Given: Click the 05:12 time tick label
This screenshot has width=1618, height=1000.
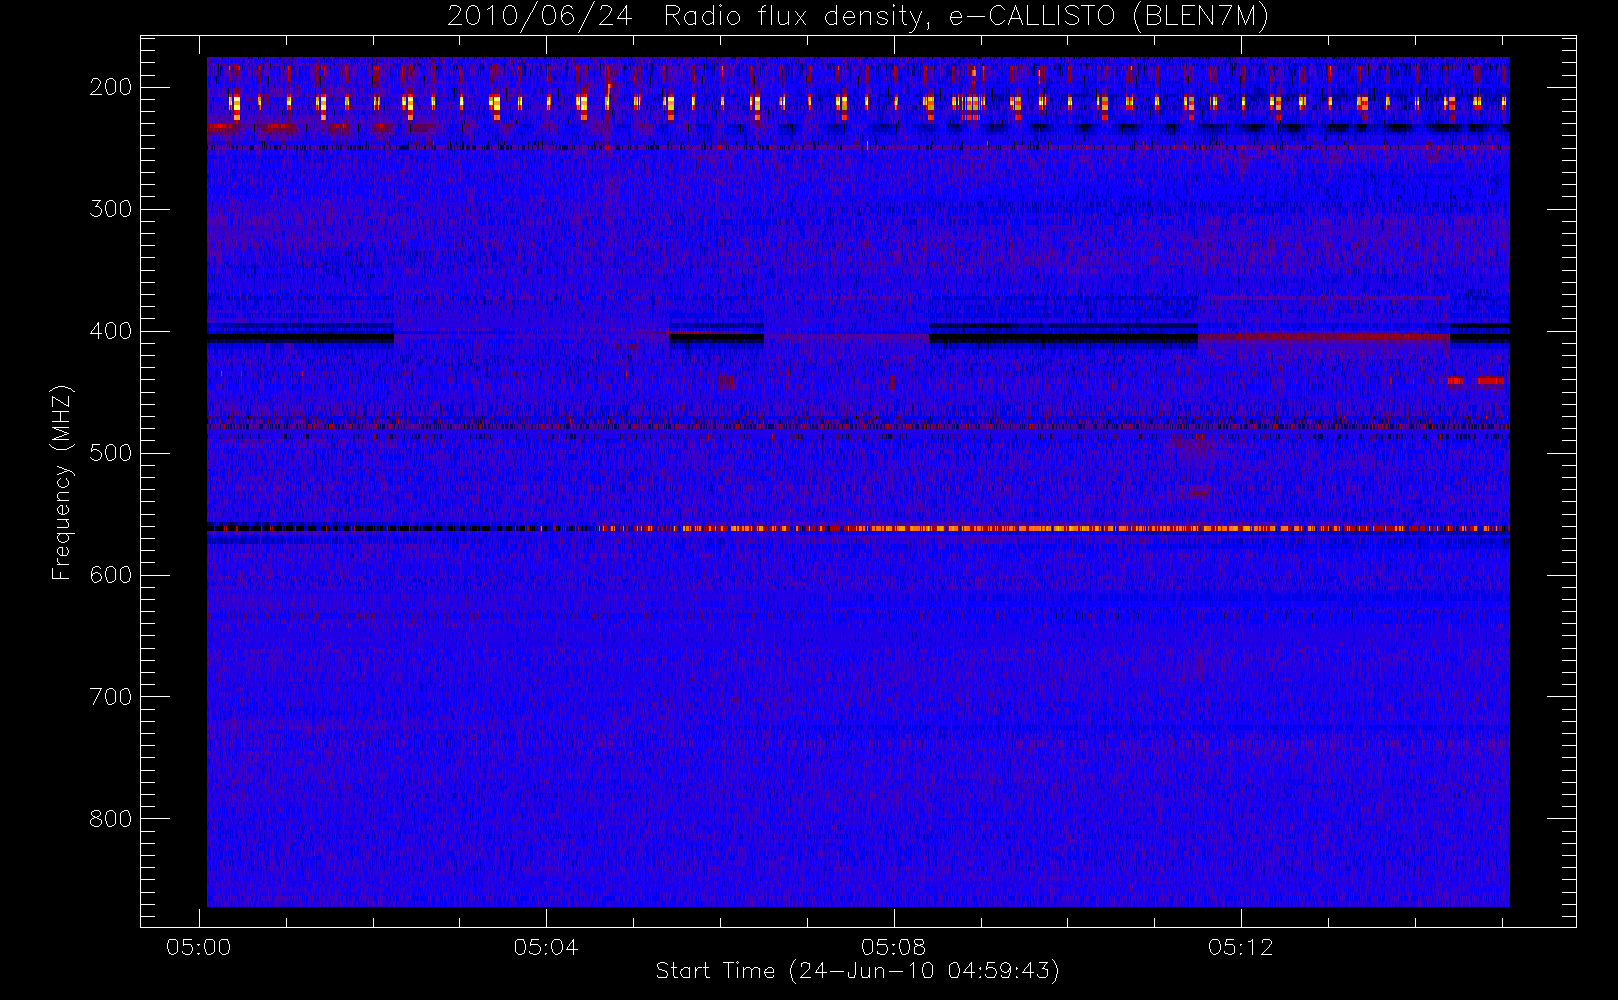Looking at the screenshot, I should click(x=1241, y=947).
